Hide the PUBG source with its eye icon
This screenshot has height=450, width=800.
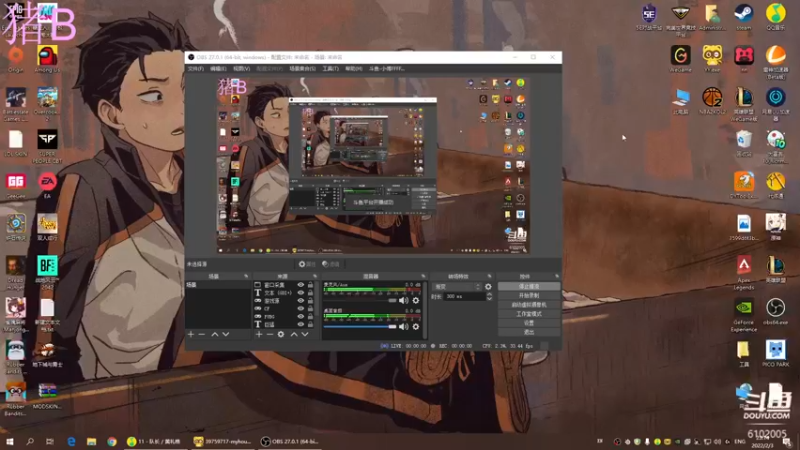(301, 316)
